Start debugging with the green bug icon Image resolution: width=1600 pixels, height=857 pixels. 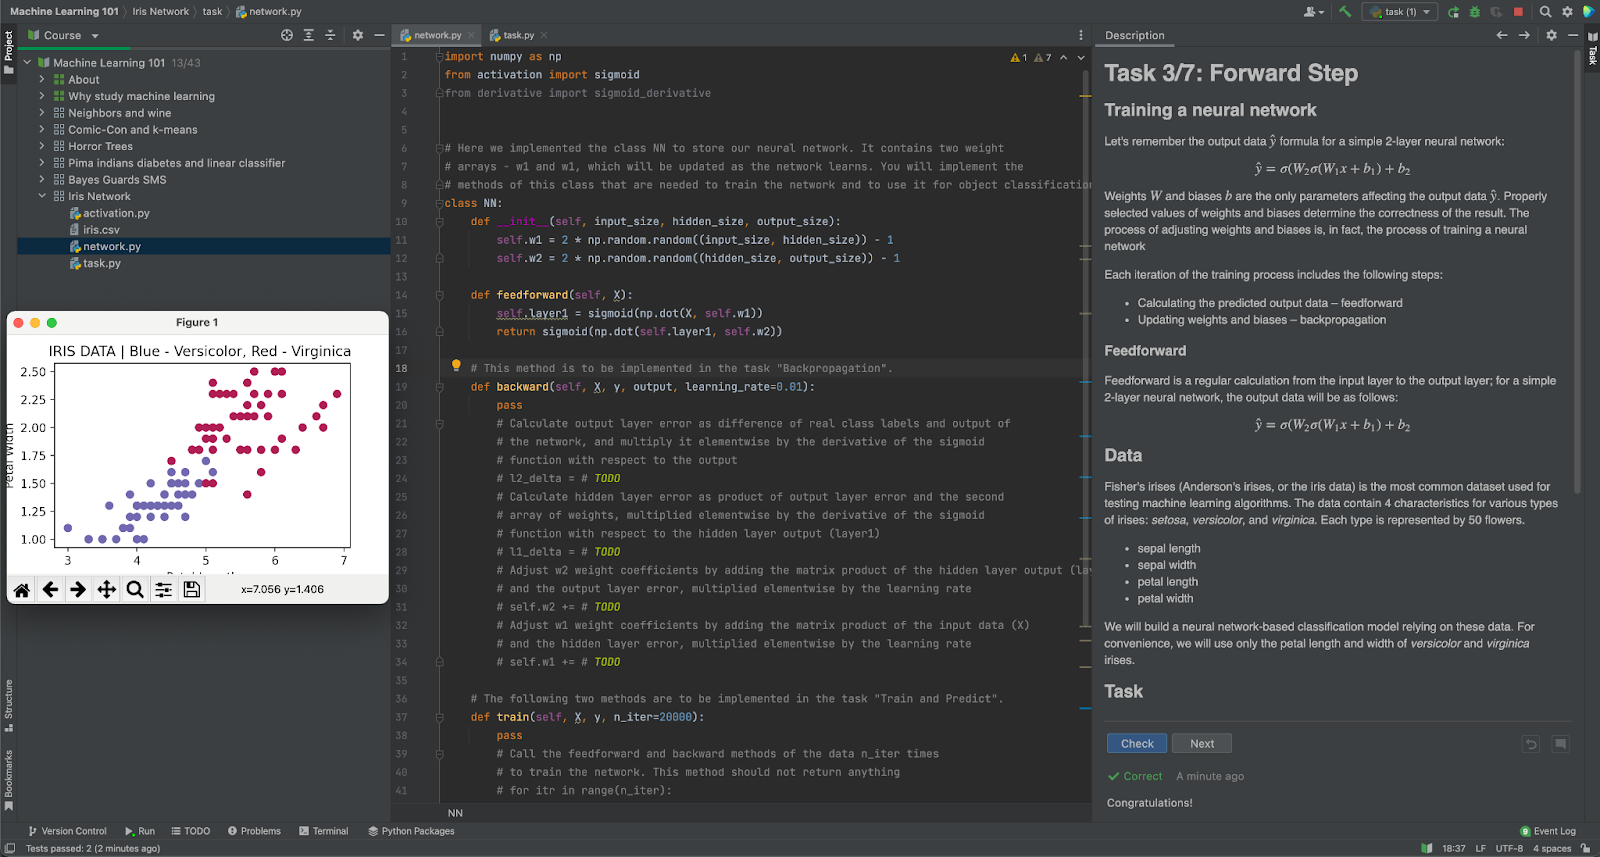tap(1474, 12)
